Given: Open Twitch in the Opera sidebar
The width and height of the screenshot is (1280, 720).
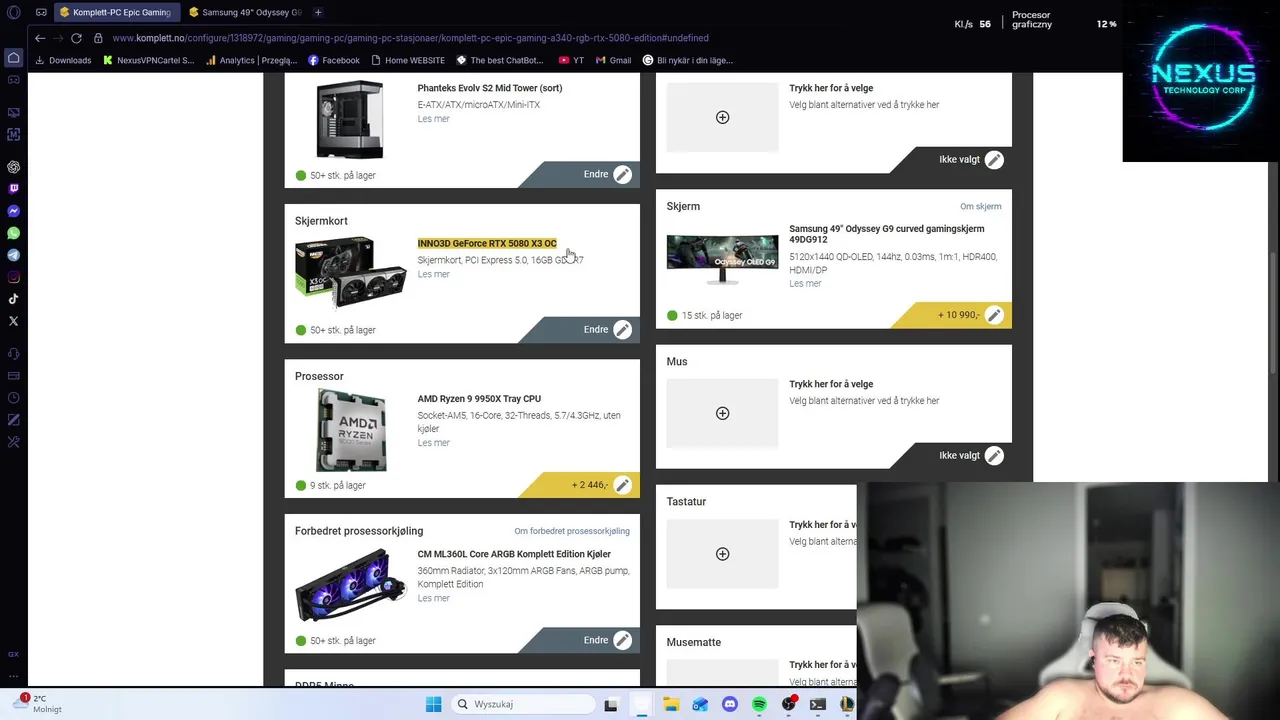Looking at the screenshot, I should click(14, 189).
